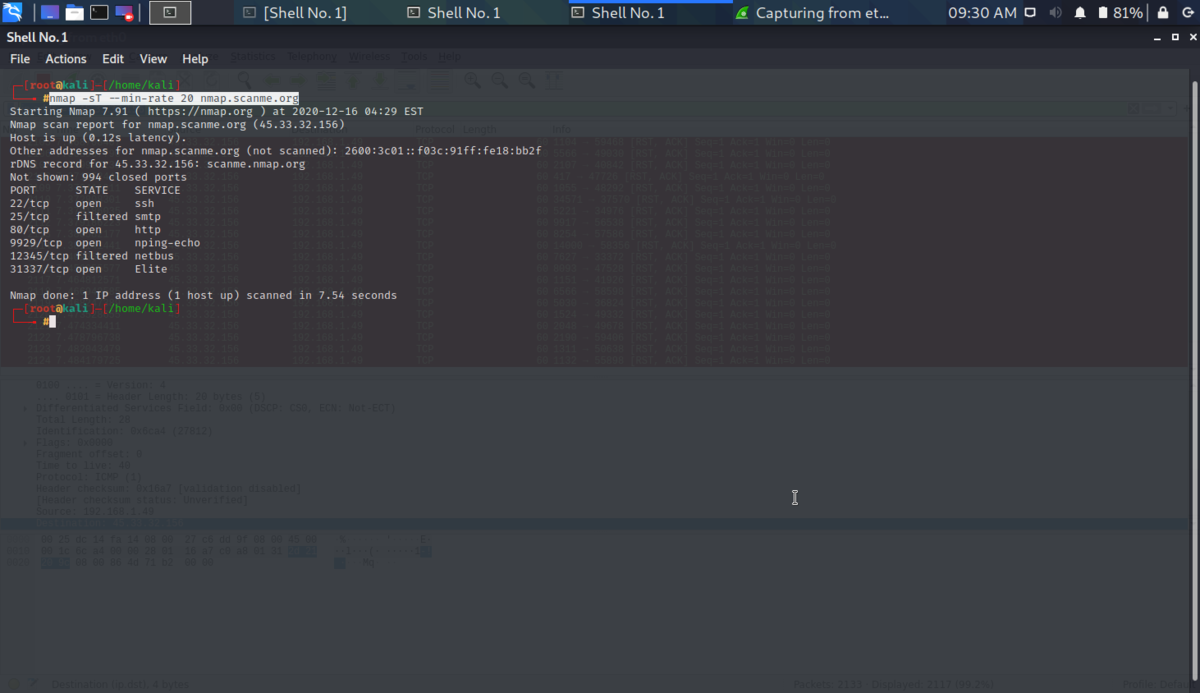1200x693 pixels.
Task: Click the highlighted nmap -sT command text
Action: (x=174, y=99)
